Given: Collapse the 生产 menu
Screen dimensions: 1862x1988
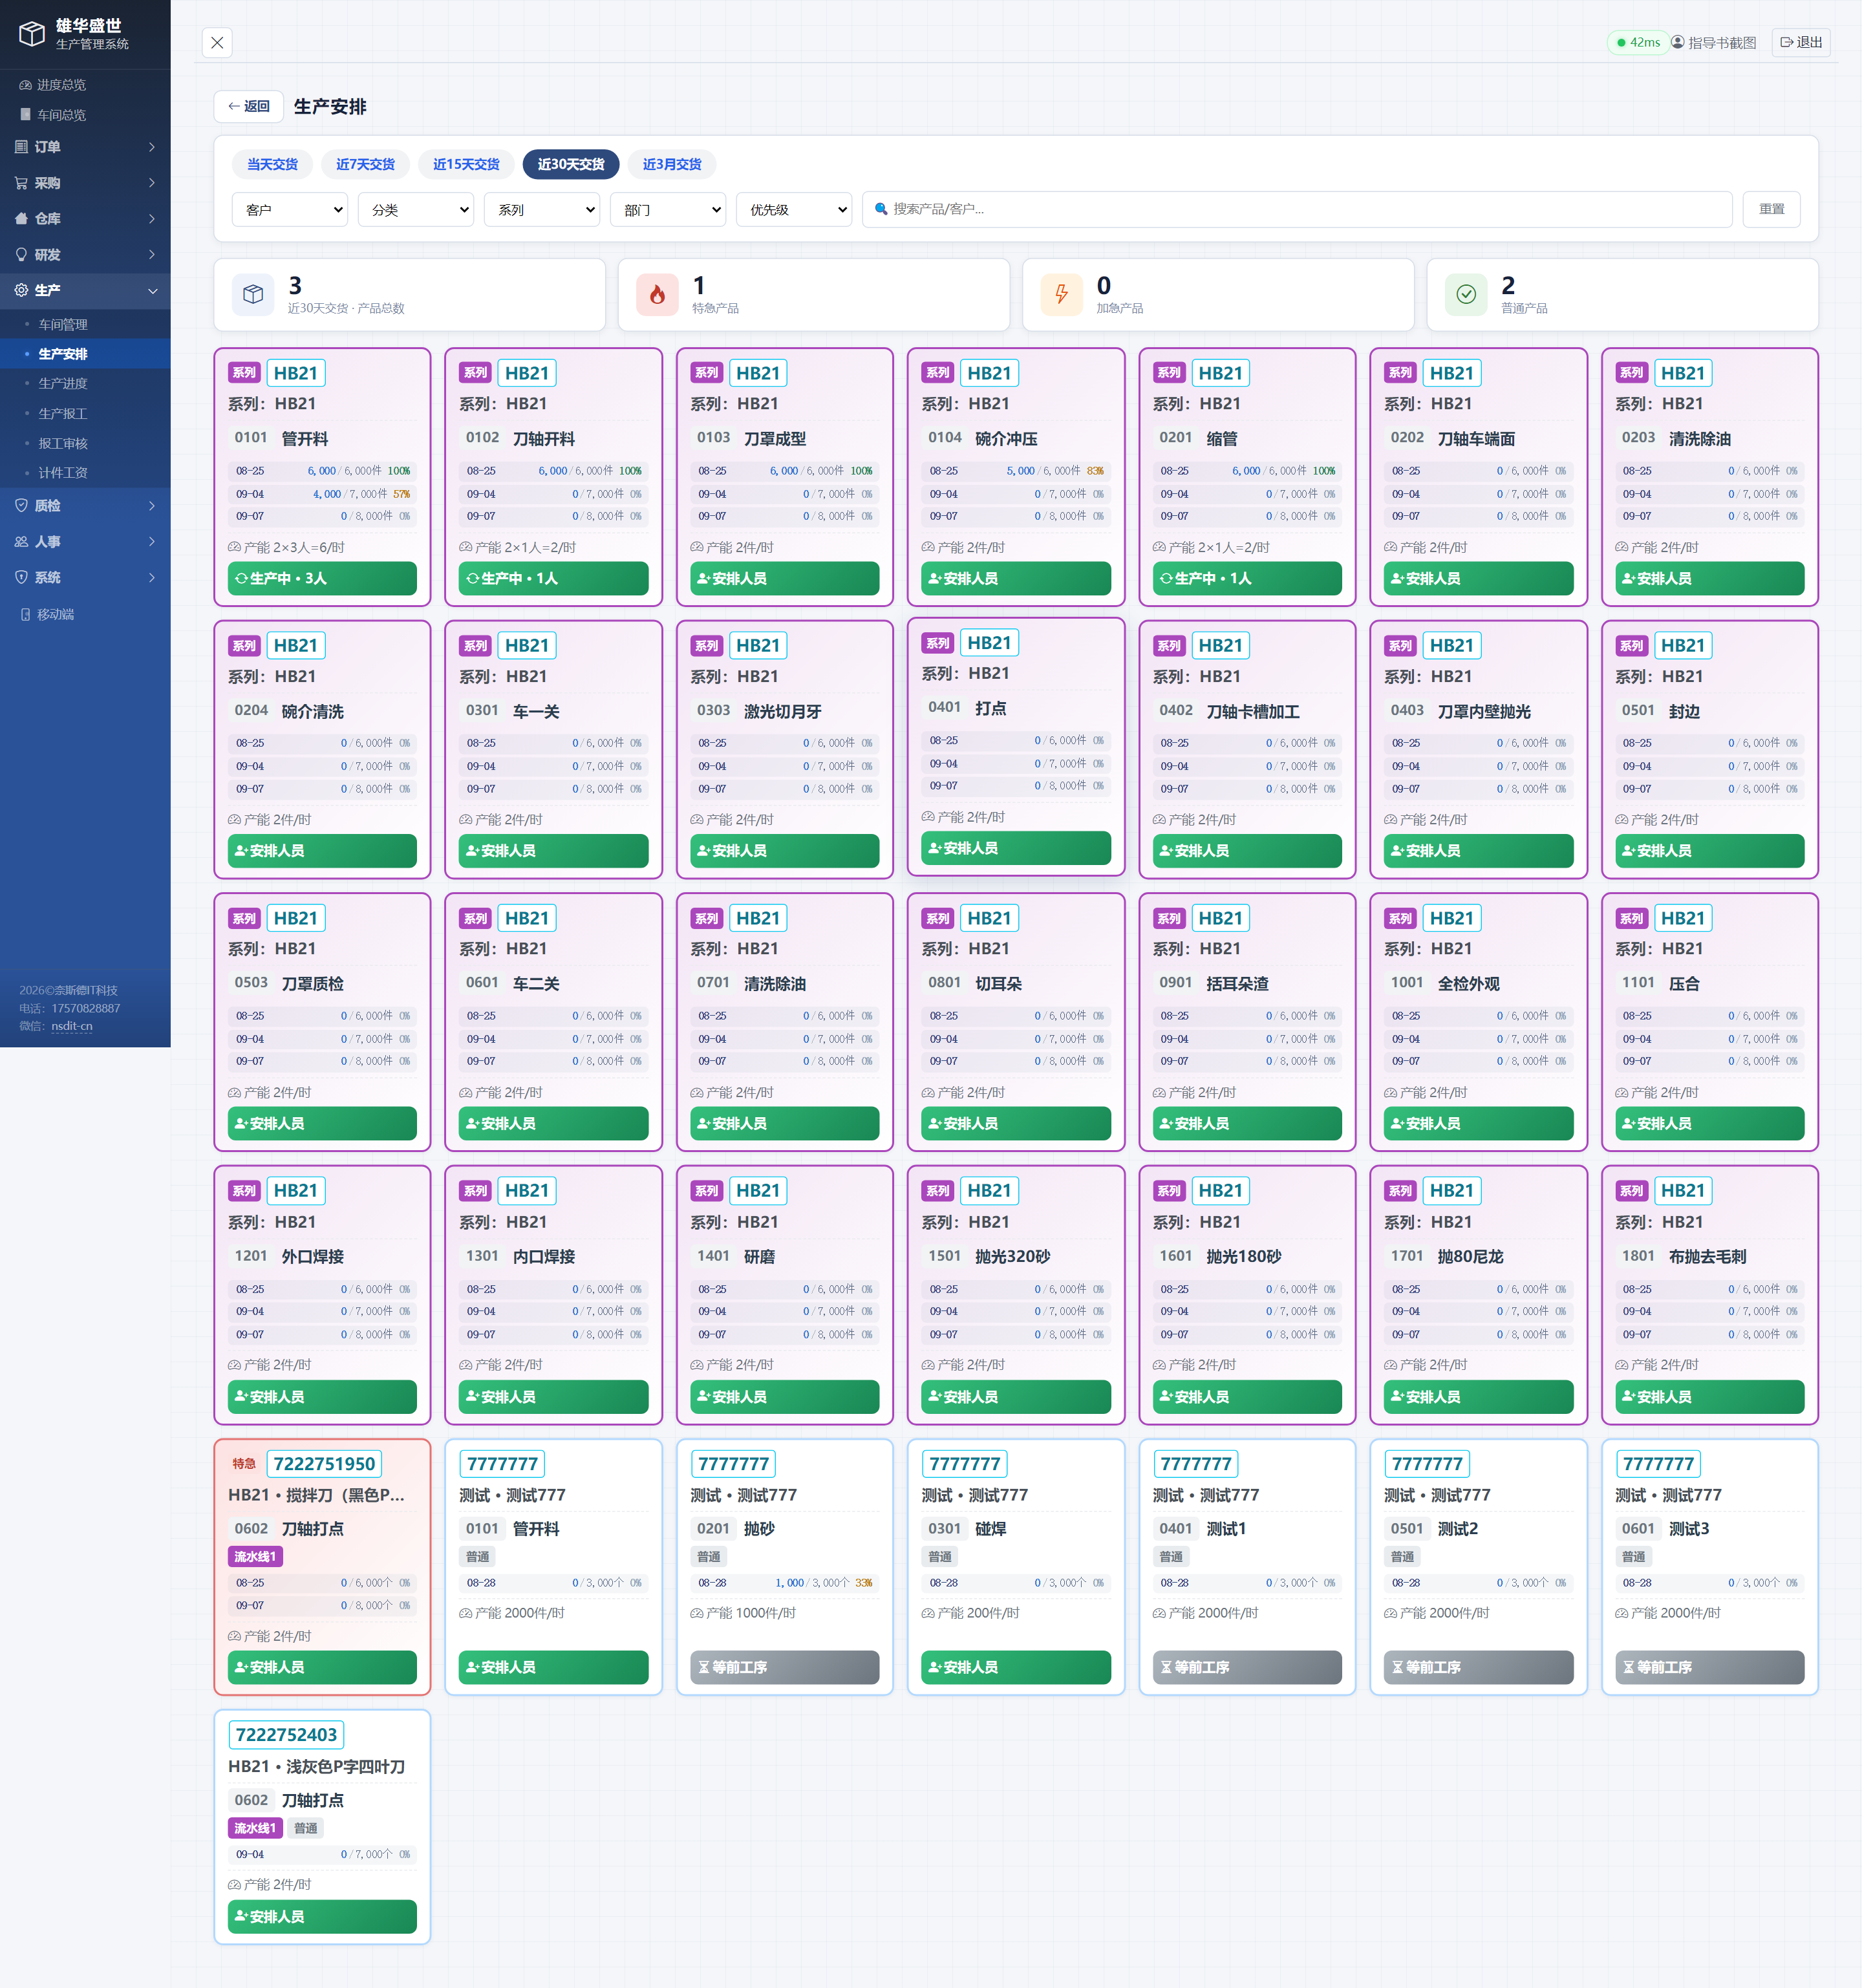Looking at the screenshot, I should click(x=85, y=291).
